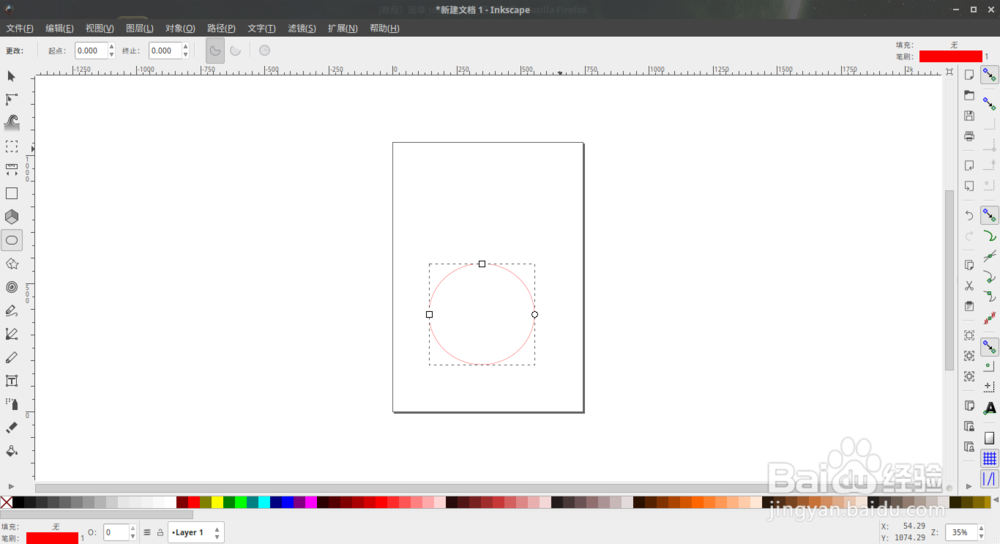The height and width of the screenshot is (544, 1000).
Task: Toggle Snap other points button
Action: click(989, 348)
